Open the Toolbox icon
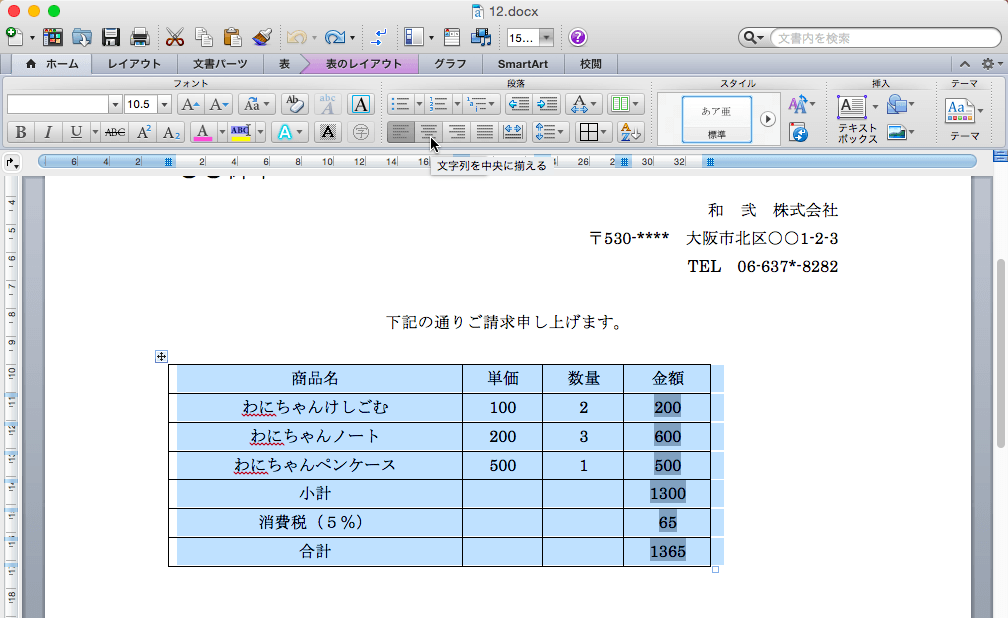 [452, 37]
